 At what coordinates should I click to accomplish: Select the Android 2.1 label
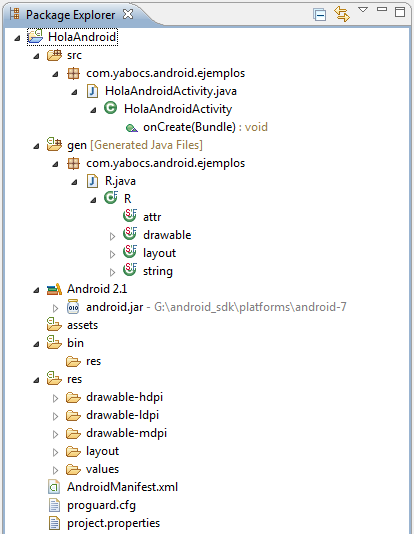(97, 289)
